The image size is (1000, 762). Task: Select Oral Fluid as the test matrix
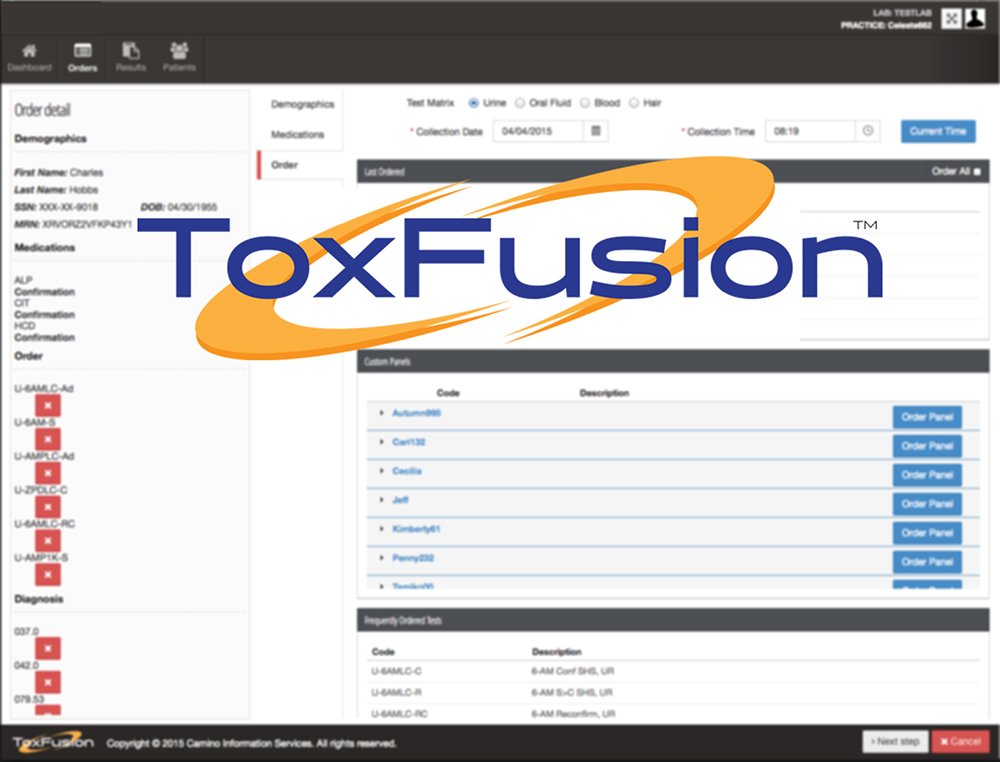click(520, 103)
